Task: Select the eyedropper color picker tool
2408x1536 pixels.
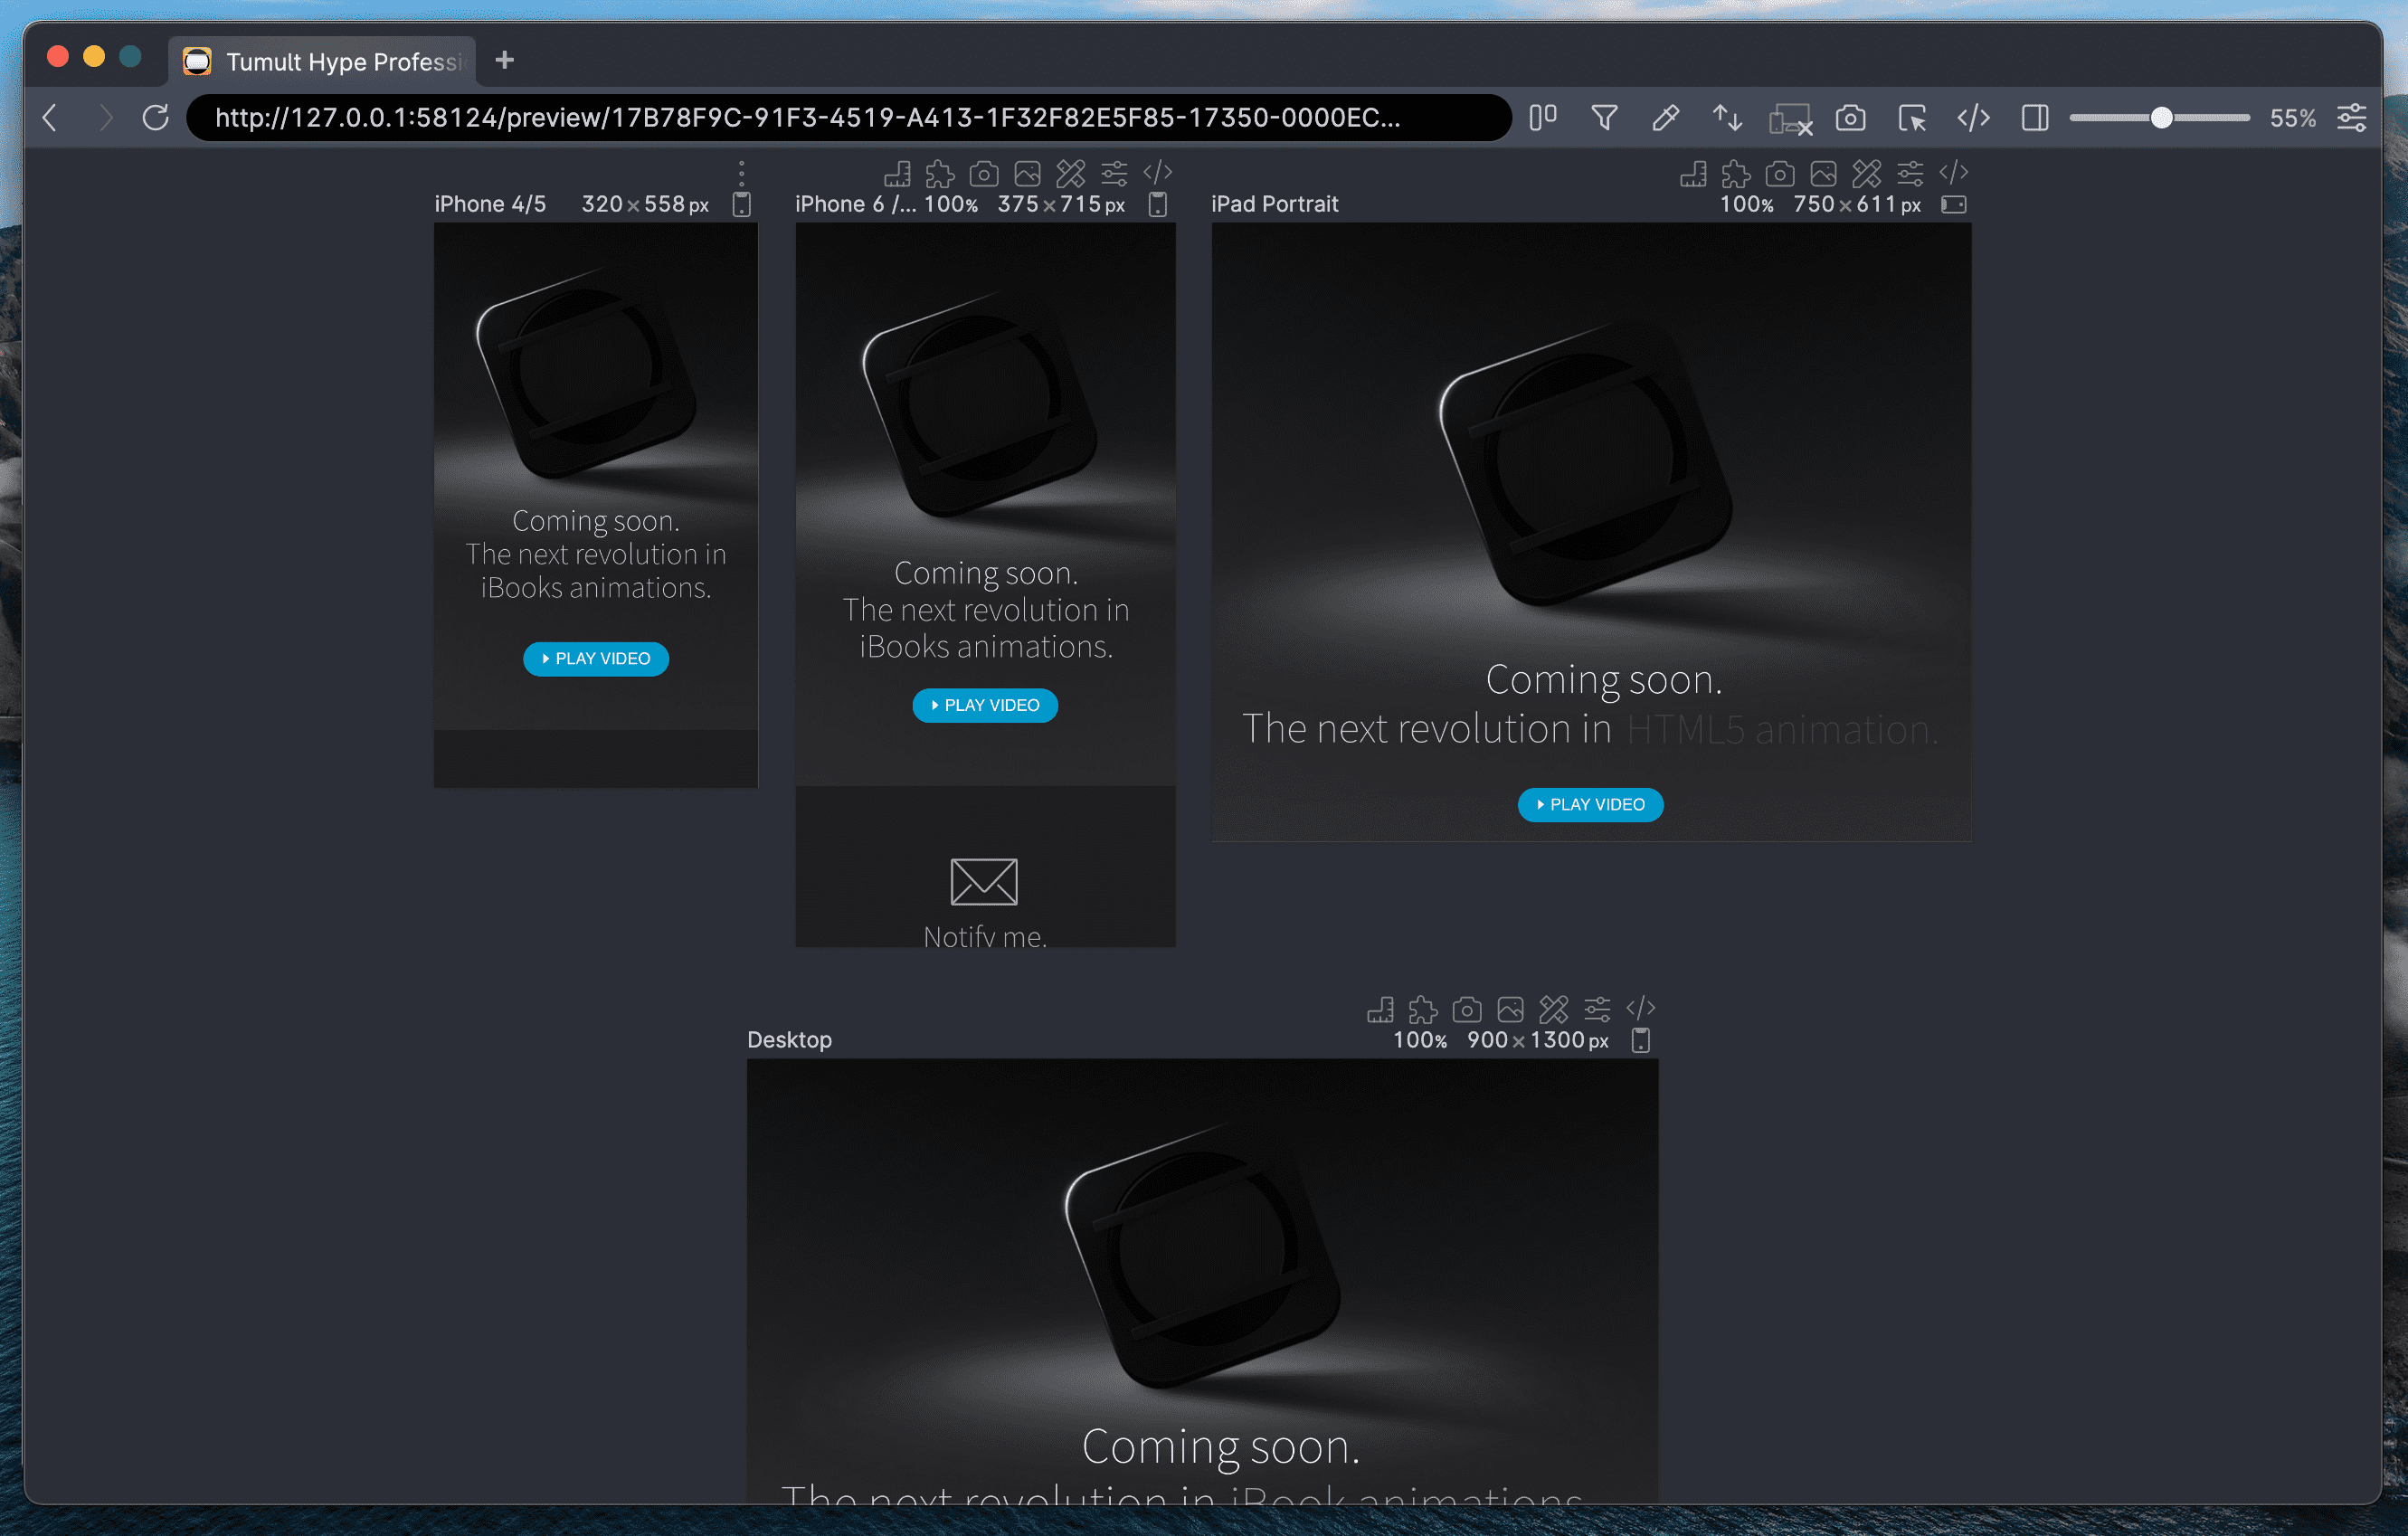Action: point(1665,118)
